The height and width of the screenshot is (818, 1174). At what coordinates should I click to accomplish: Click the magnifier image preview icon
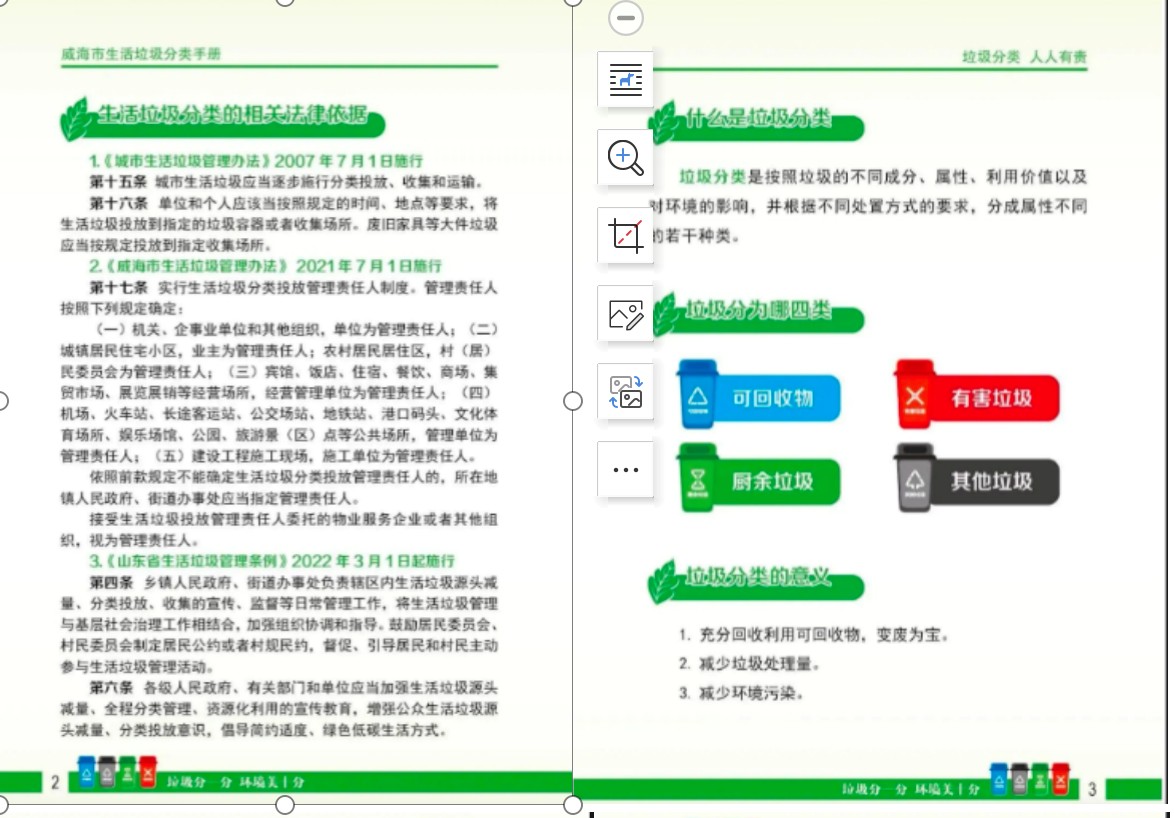[626, 158]
